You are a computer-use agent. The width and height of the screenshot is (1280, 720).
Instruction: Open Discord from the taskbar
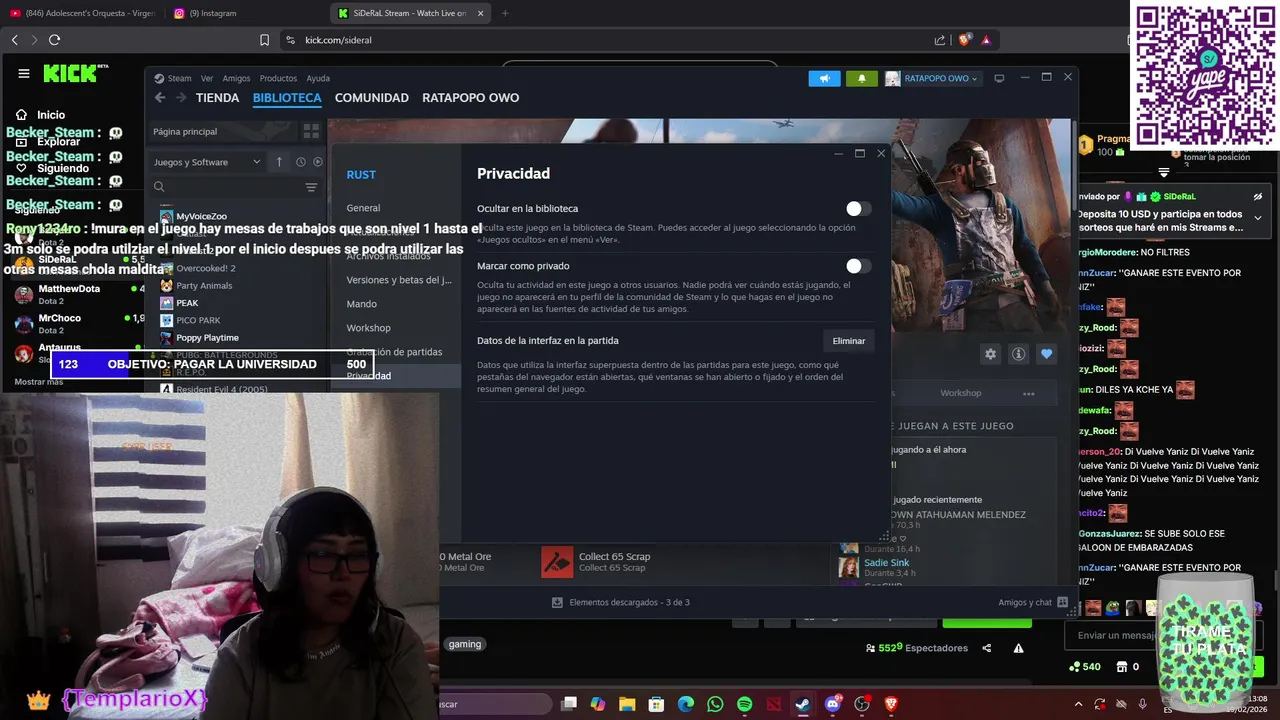coord(832,704)
